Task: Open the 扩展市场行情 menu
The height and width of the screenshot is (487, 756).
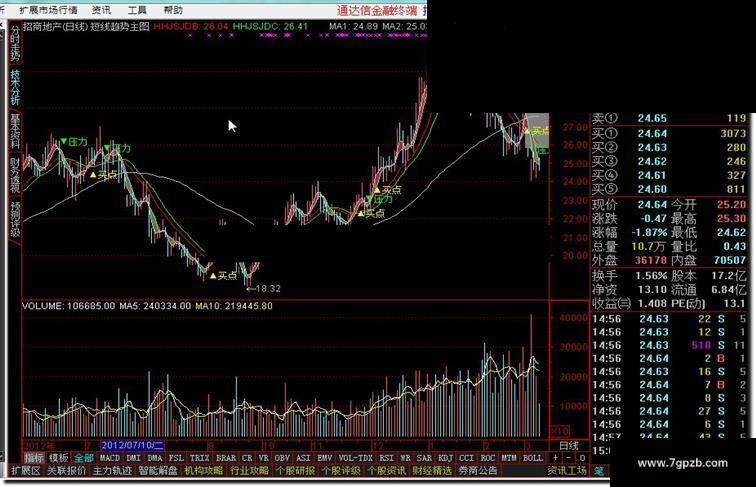Action: [x=48, y=10]
